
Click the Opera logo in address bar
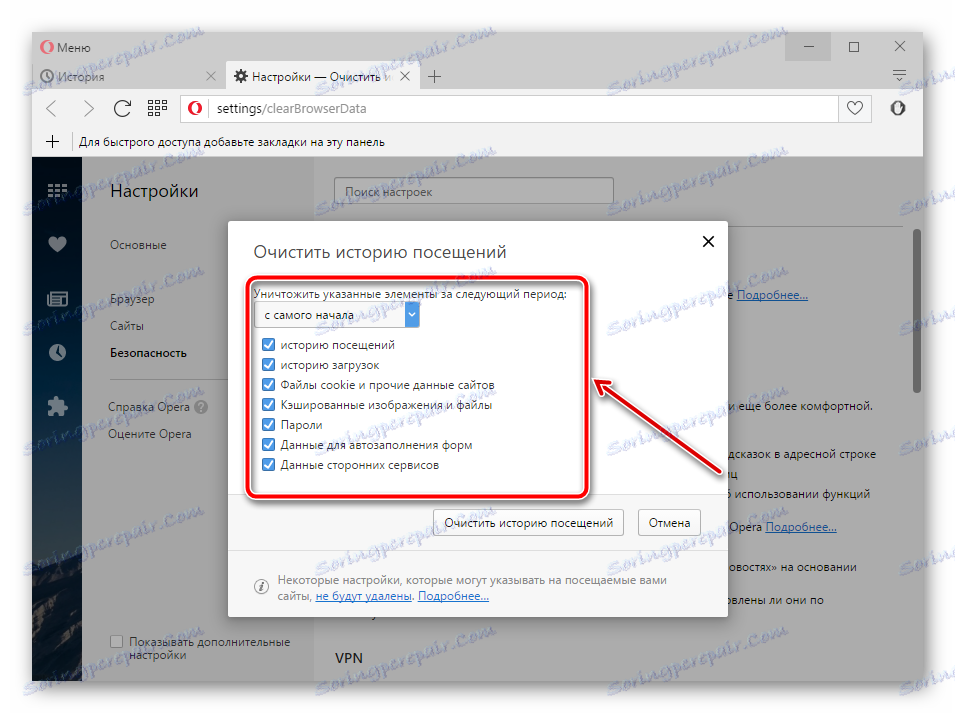click(x=195, y=108)
